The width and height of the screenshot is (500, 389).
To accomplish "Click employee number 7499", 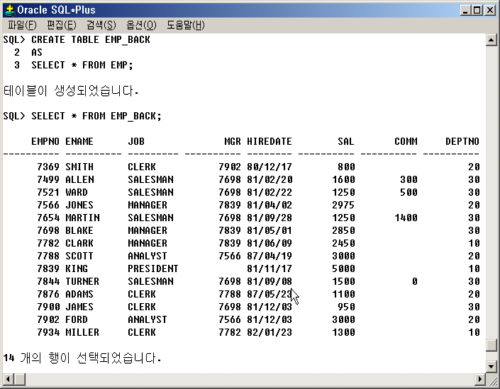I will [x=48, y=179].
